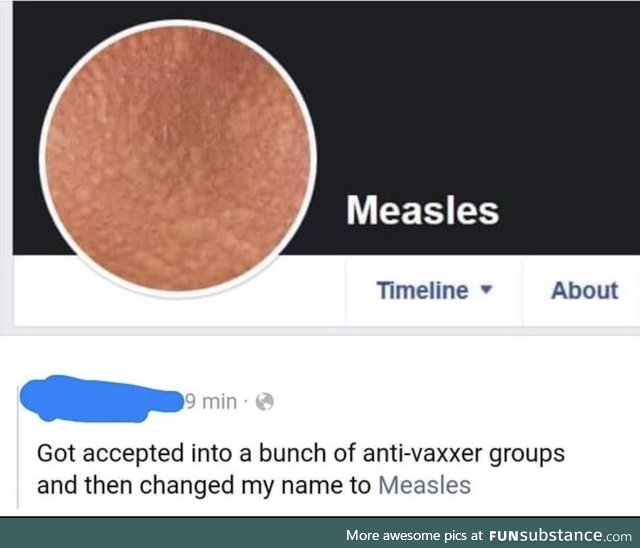This screenshot has height=548, width=640.
Task: Open the 9 min post timestamp
Action: click(x=211, y=402)
